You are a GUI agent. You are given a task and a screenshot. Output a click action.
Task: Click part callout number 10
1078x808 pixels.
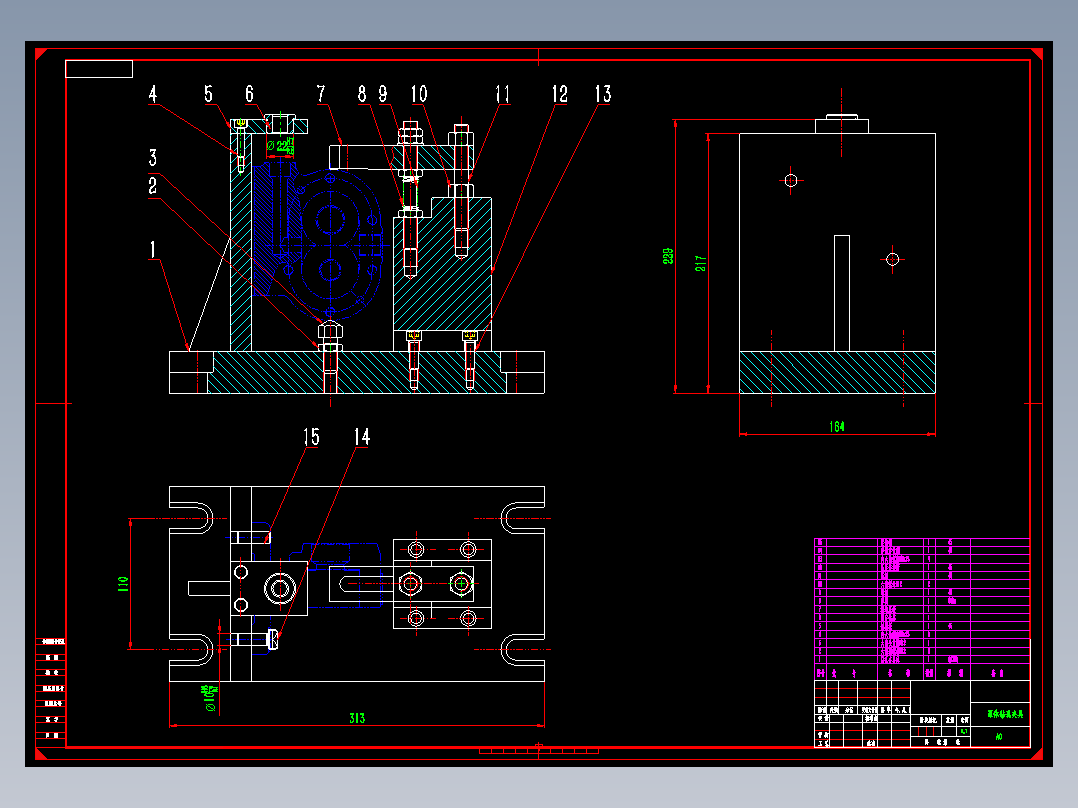419,94
